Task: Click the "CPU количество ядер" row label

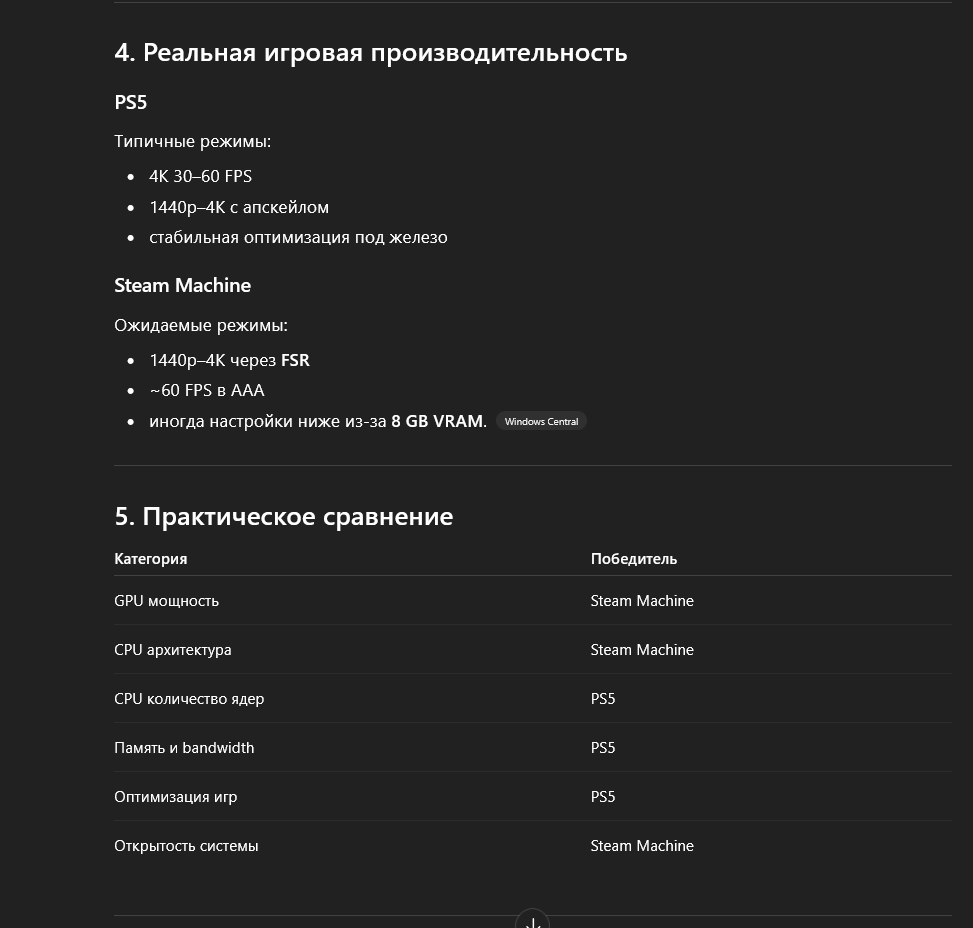Action: coord(189,699)
